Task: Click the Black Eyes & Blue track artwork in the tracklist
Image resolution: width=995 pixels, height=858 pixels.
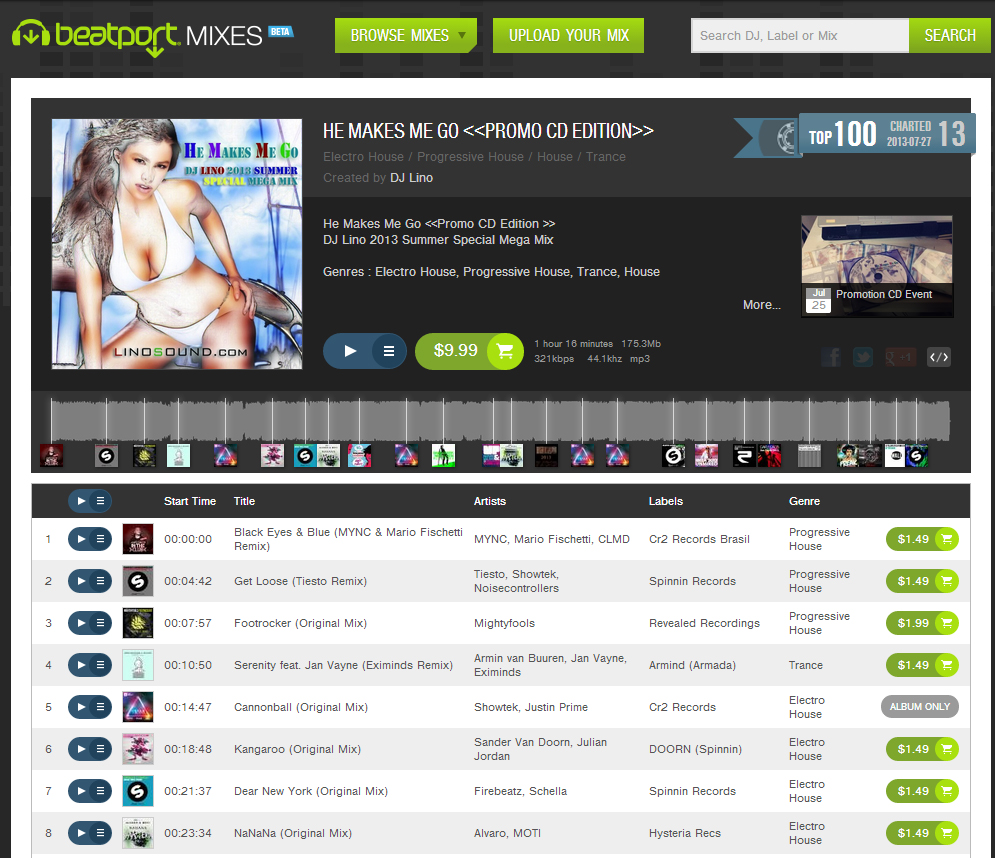Action: click(x=138, y=539)
